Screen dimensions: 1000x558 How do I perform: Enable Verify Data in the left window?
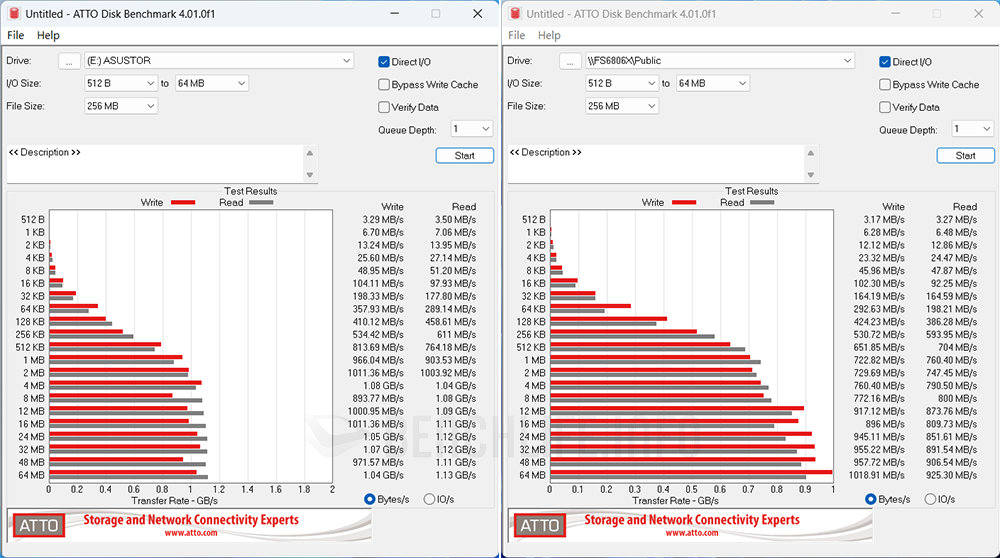click(x=384, y=107)
